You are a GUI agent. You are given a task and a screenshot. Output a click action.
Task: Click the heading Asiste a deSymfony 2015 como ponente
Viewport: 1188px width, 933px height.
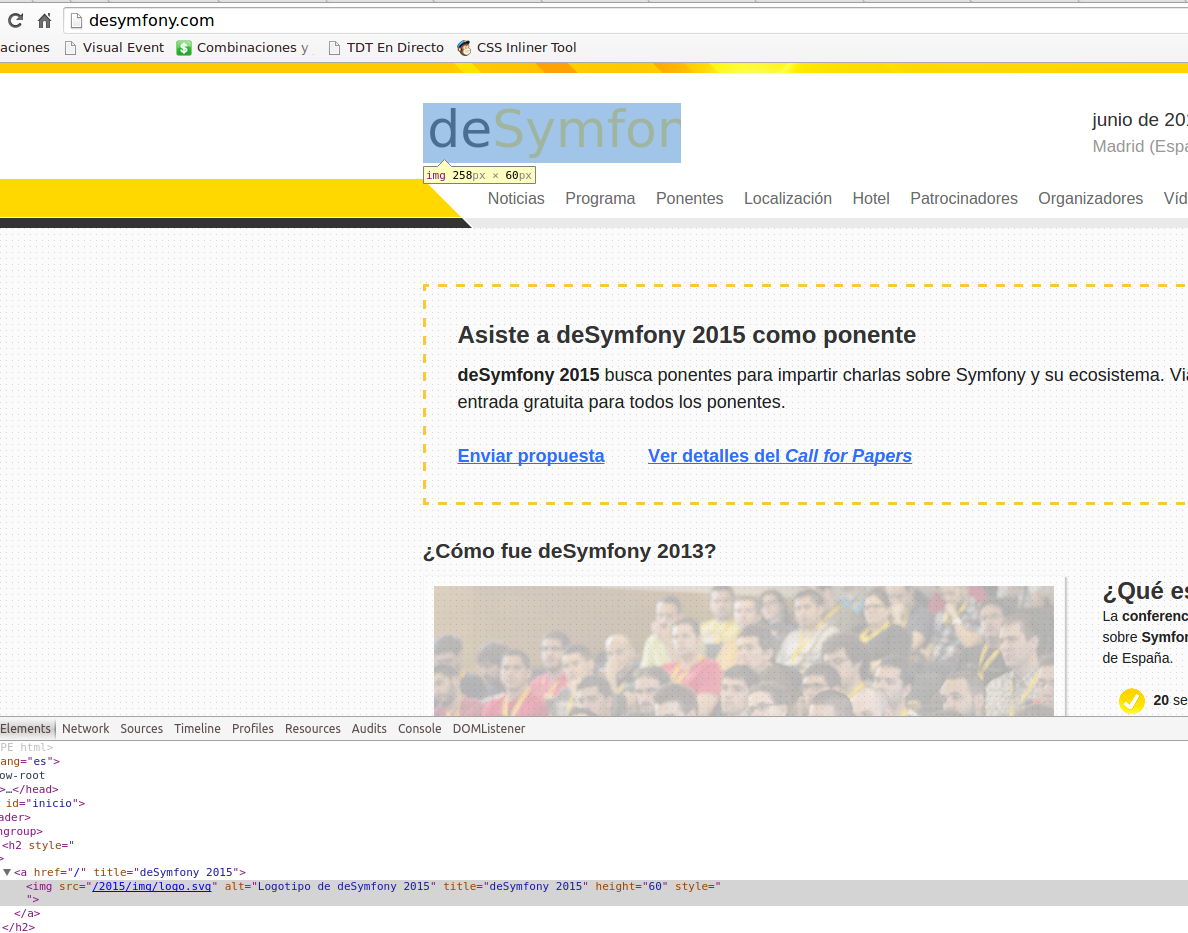pyautogui.click(x=686, y=335)
